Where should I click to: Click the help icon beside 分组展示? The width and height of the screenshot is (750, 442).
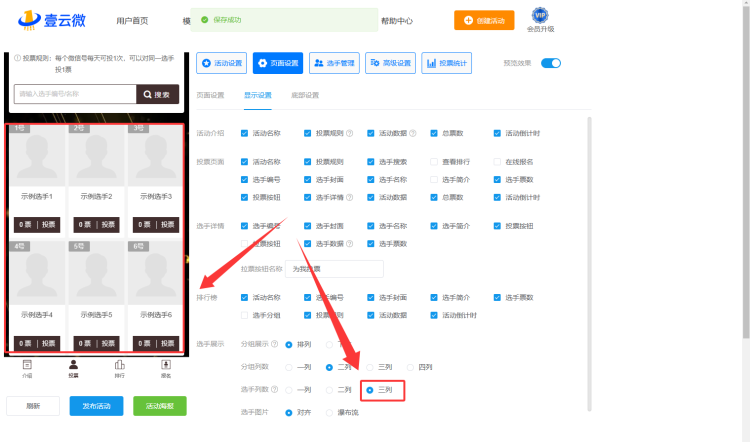[x=274, y=344]
